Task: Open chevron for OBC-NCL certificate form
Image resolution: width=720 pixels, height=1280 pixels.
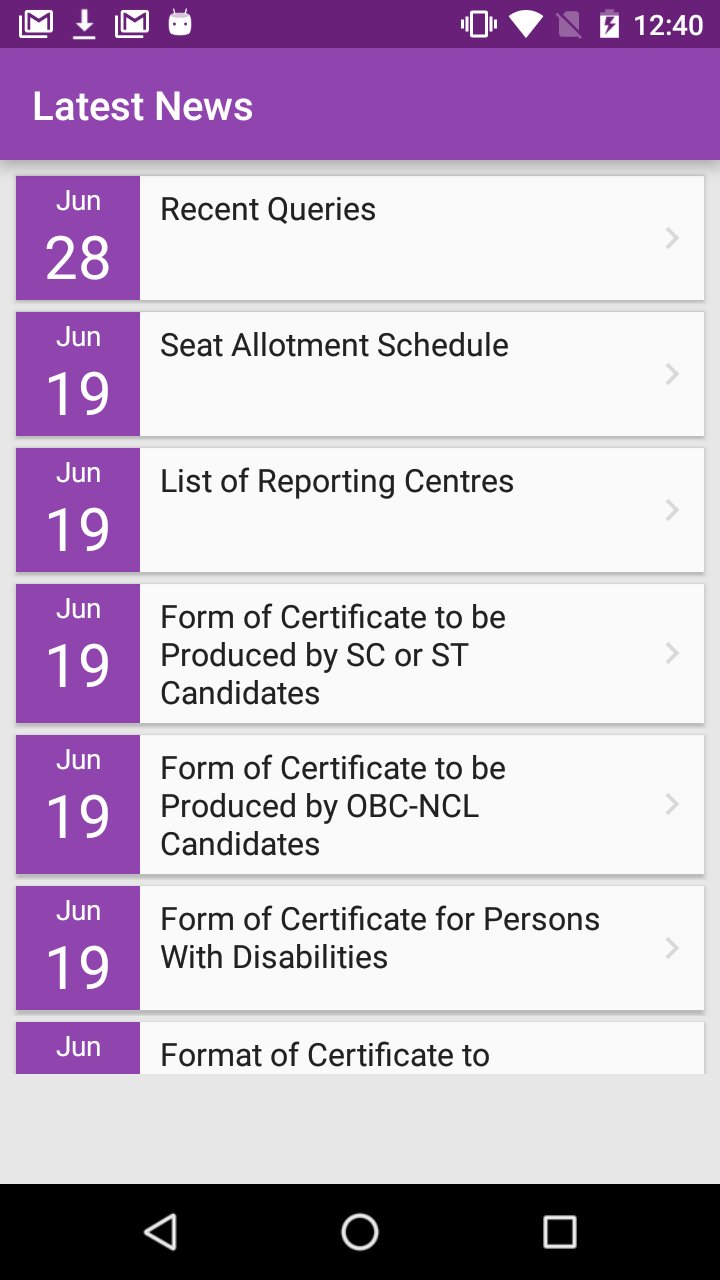Action: point(672,804)
